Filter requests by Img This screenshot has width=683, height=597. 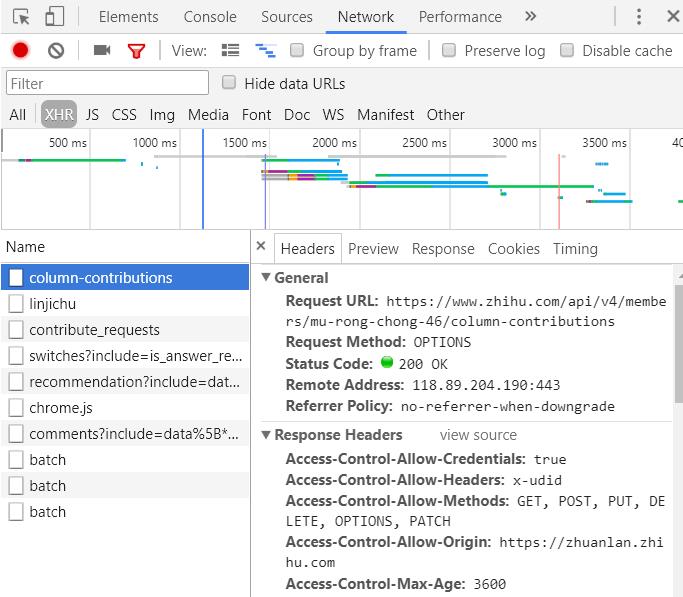[162, 115]
